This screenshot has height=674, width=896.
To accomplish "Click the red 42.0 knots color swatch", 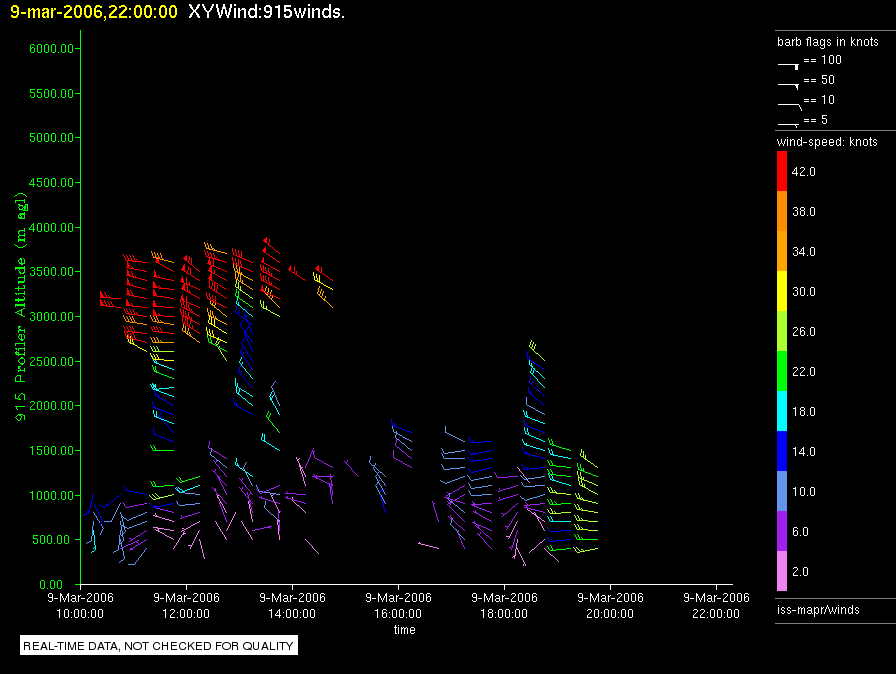I will [783, 172].
